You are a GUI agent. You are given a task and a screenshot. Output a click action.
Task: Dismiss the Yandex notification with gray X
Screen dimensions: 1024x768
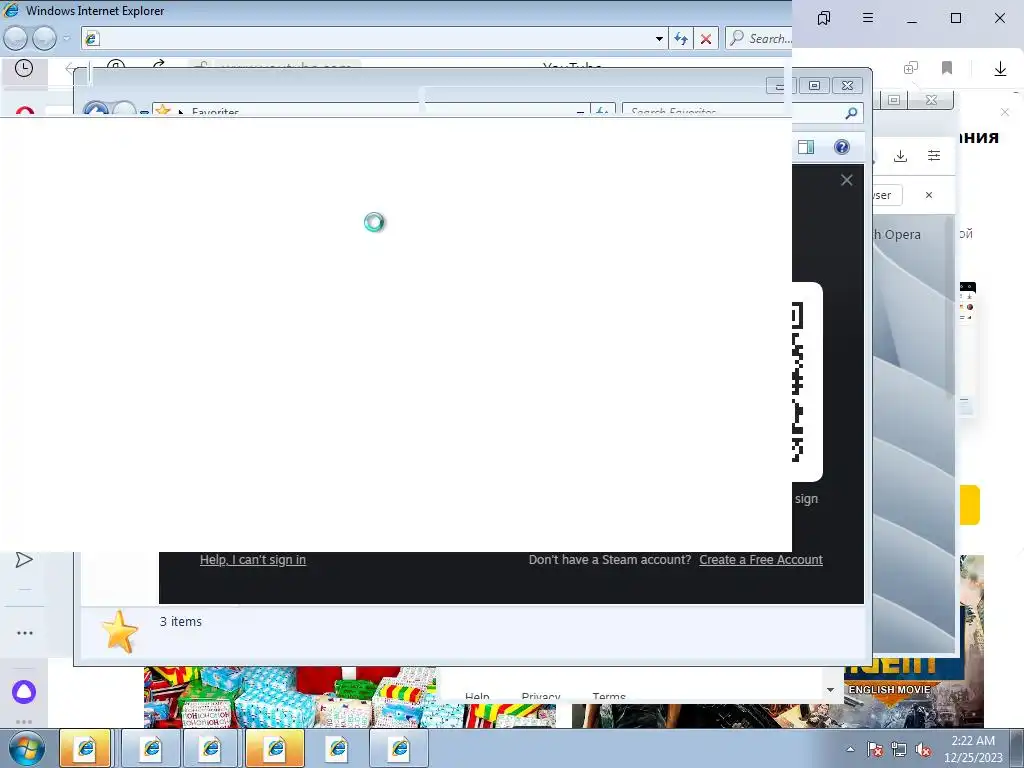(1005, 112)
